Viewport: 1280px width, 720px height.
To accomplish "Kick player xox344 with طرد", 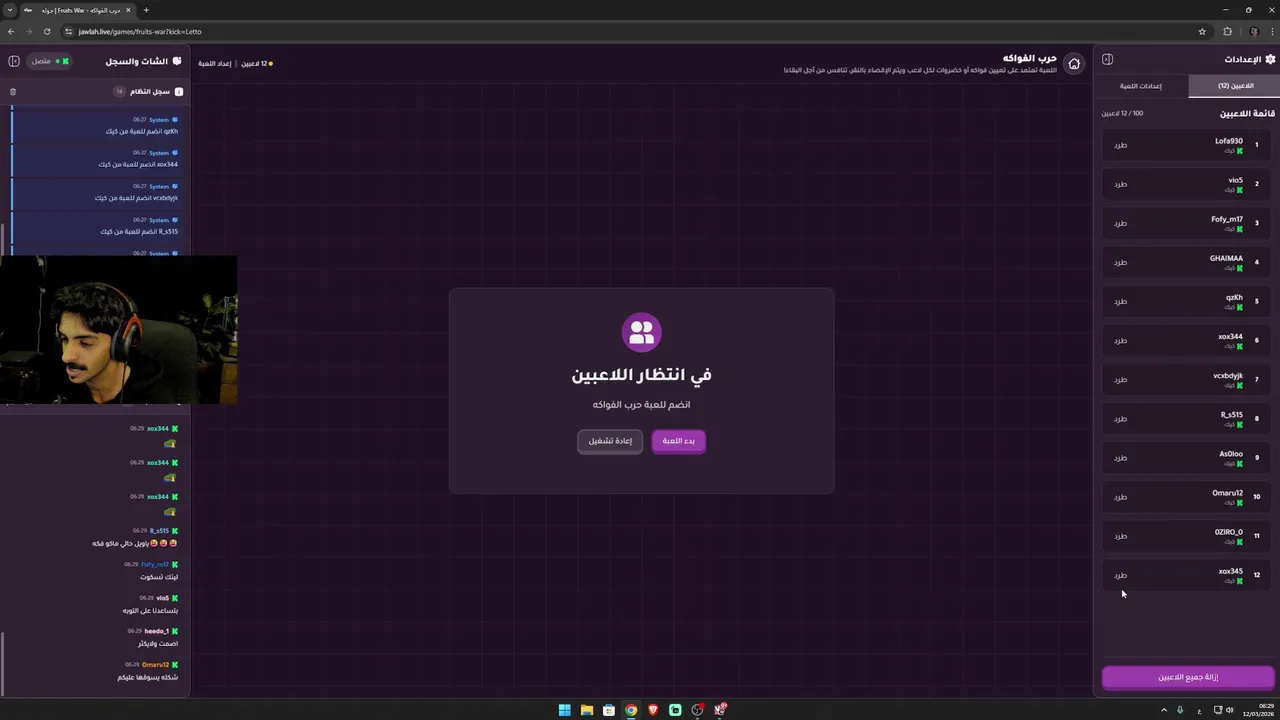I will pos(1120,340).
